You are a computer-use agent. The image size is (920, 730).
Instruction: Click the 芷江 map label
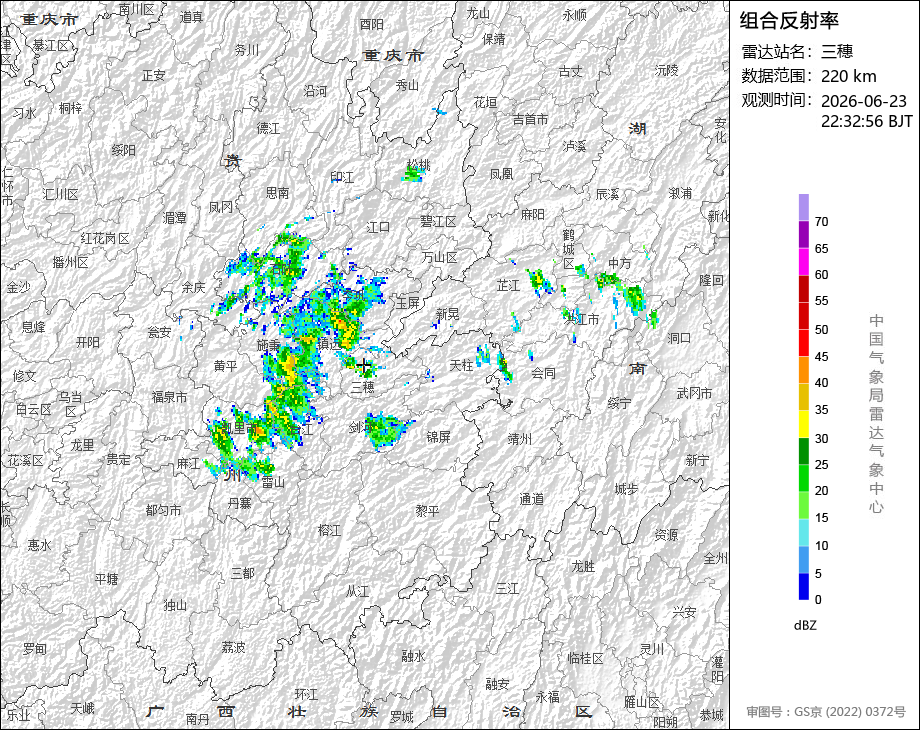[508, 286]
